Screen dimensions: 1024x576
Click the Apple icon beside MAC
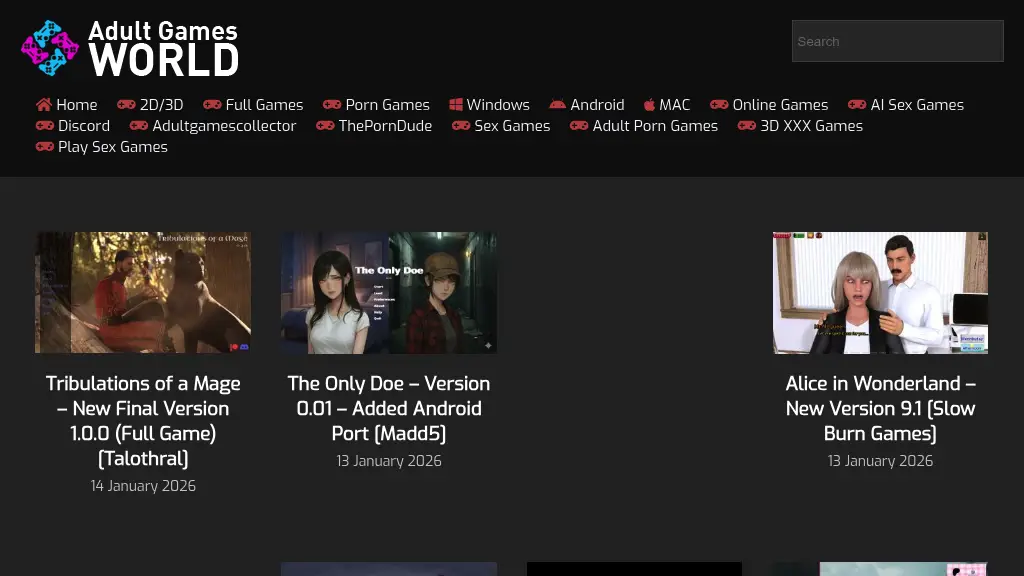pos(649,105)
